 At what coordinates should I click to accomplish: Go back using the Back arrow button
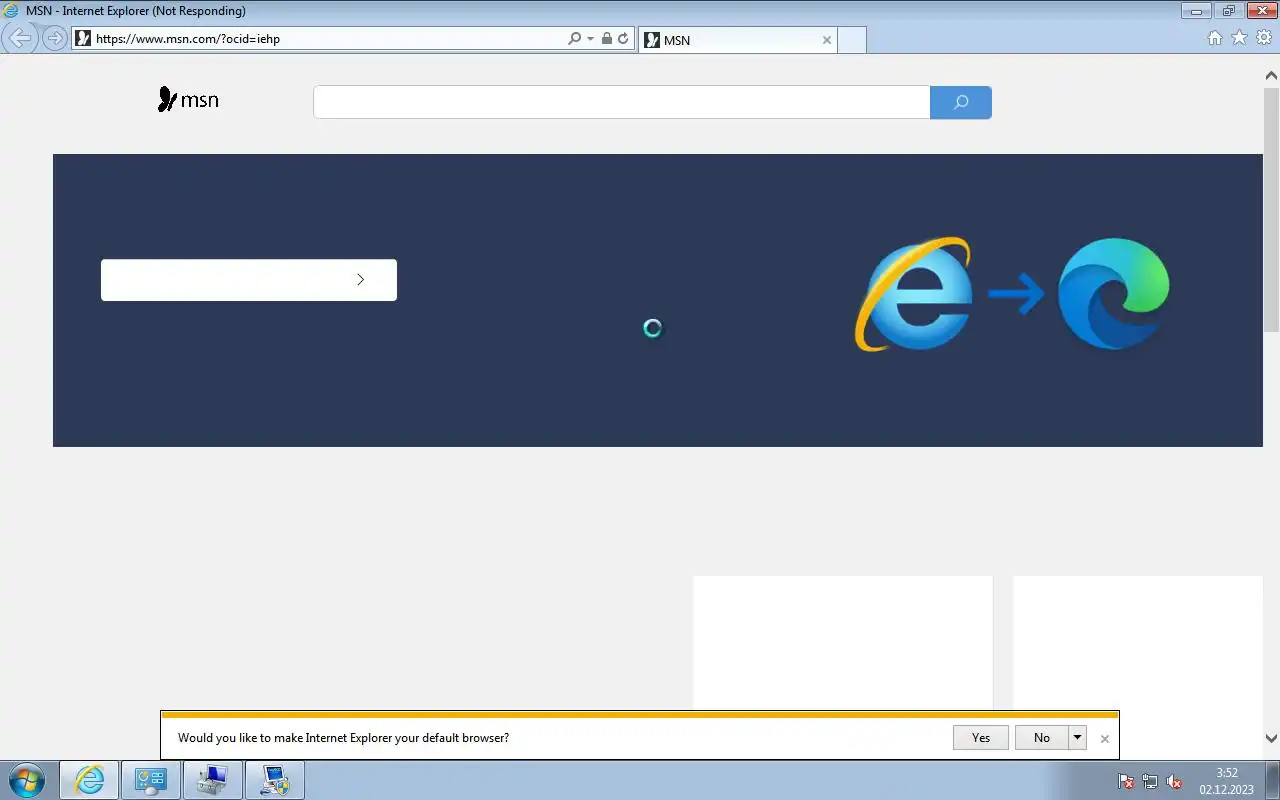pos(20,39)
